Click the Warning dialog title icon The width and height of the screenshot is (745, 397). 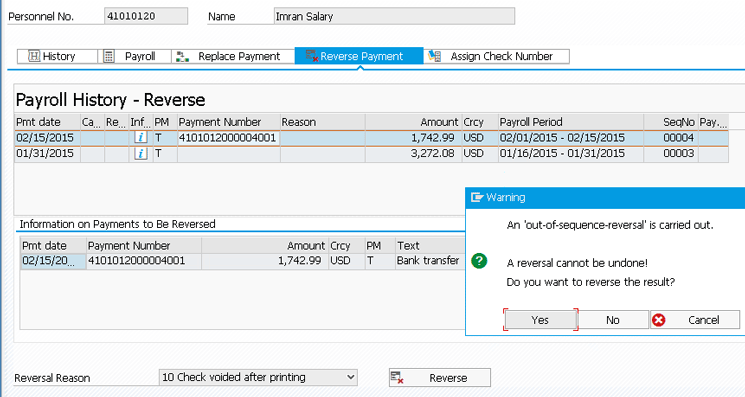pyautogui.click(x=477, y=197)
